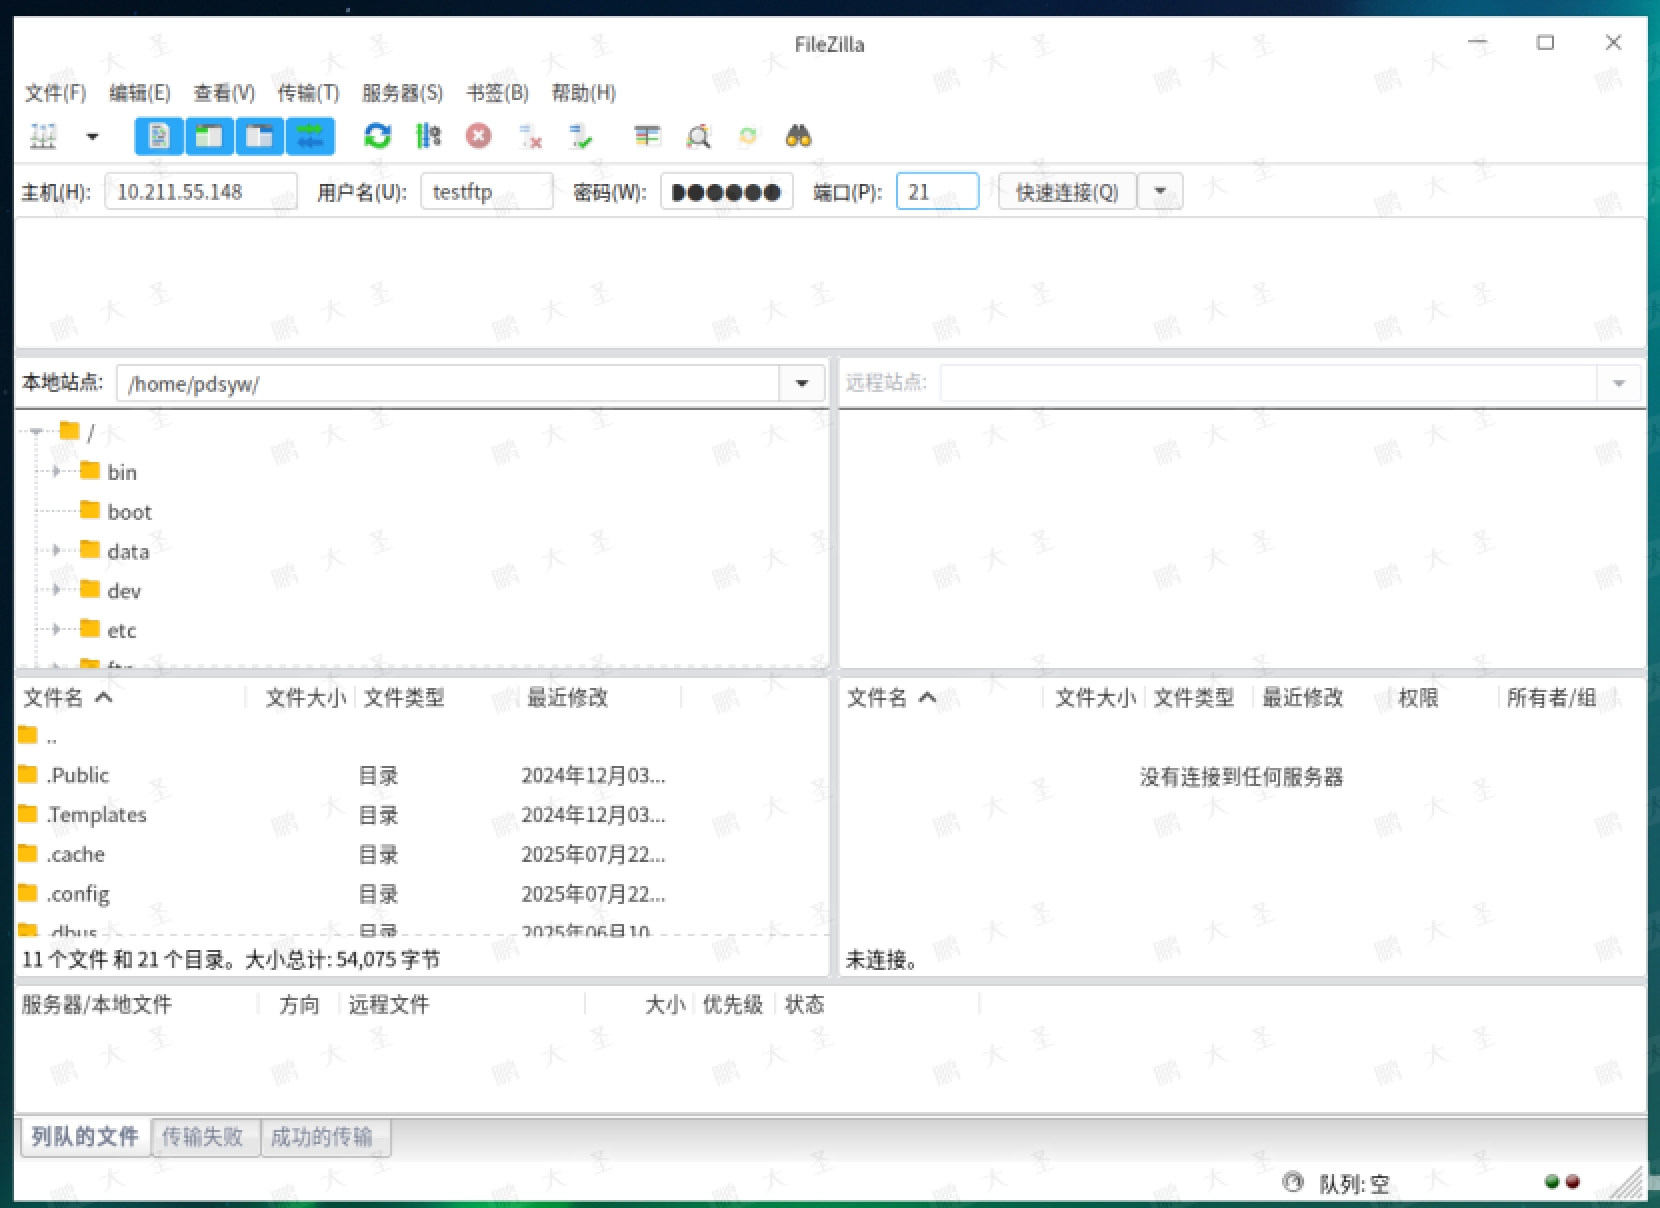The width and height of the screenshot is (1660, 1208).
Task: Open directory comparison
Action: pyautogui.click(x=647, y=136)
